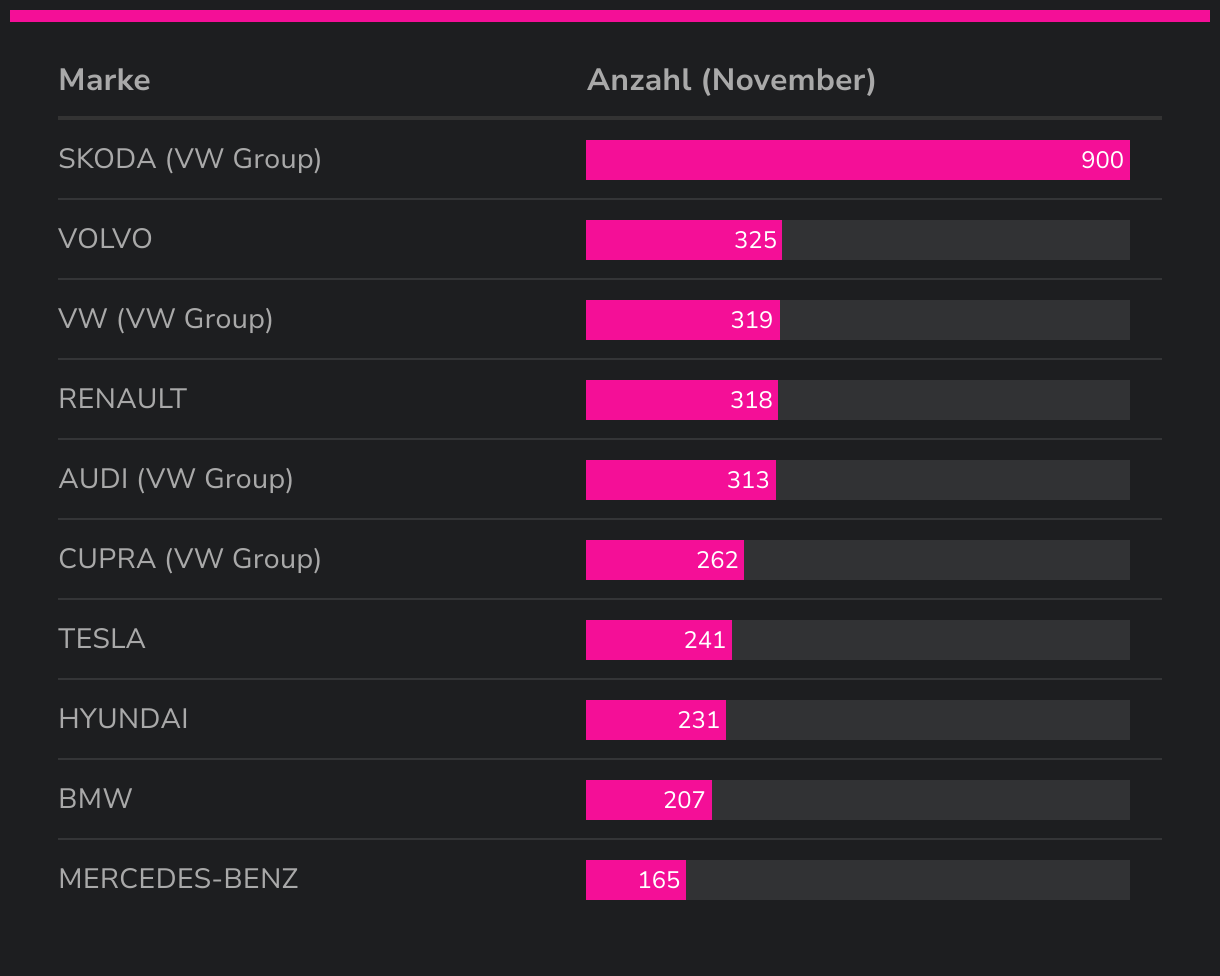The width and height of the screenshot is (1220, 976).
Task: Select the RENAULT brand label
Action: (122, 399)
